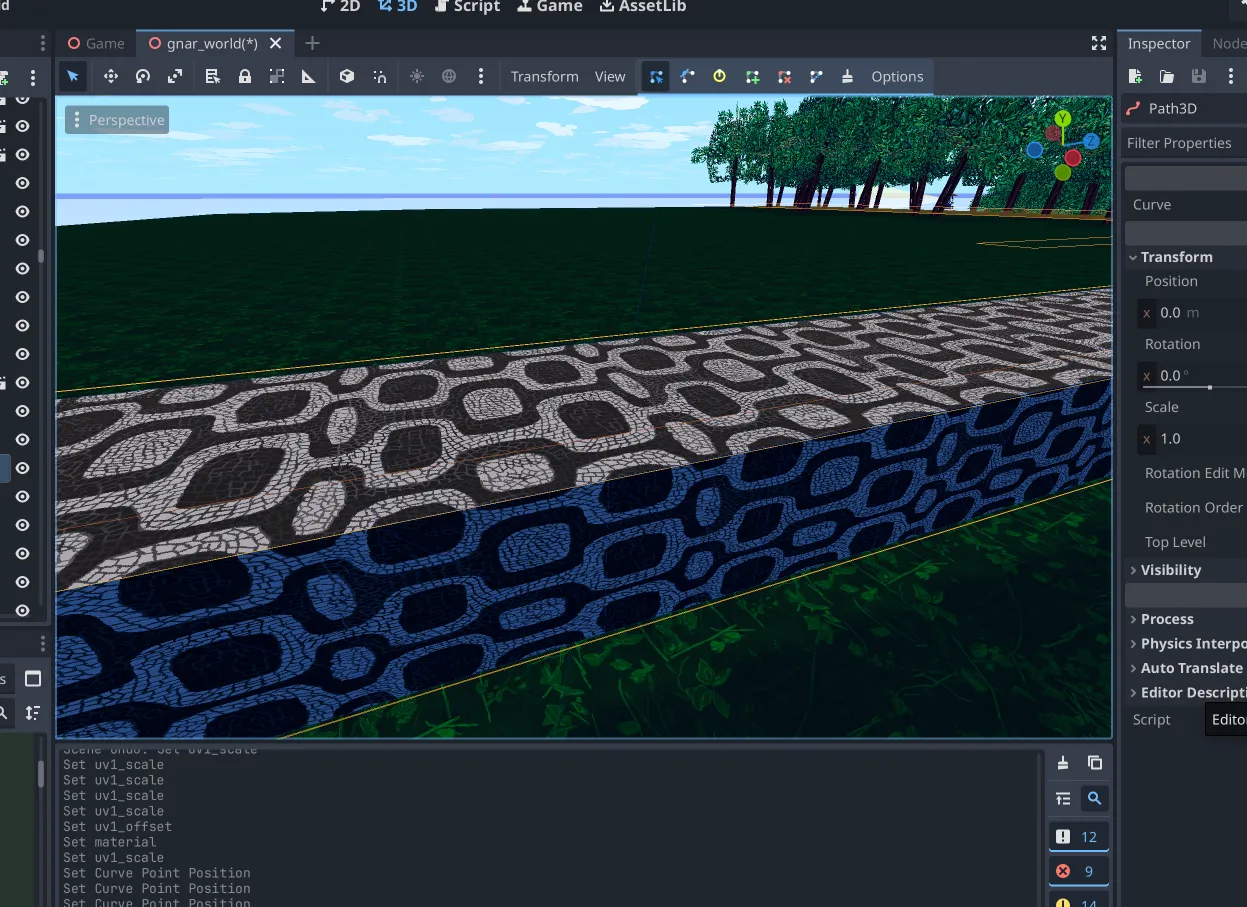The image size is (1247, 907).
Task: Close the gnar_world(*) scene tab
Action: coord(277,43)
